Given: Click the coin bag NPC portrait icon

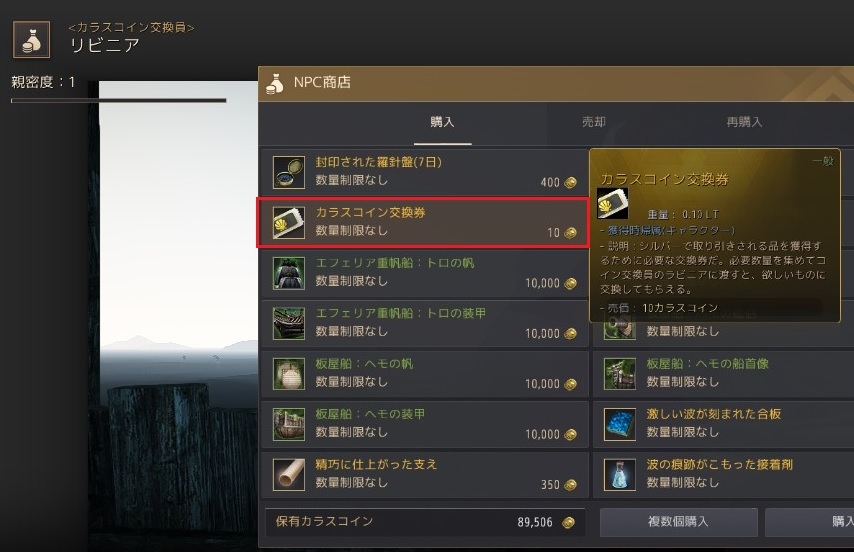Looking at the screenshot, I should (x=32, y=40).
